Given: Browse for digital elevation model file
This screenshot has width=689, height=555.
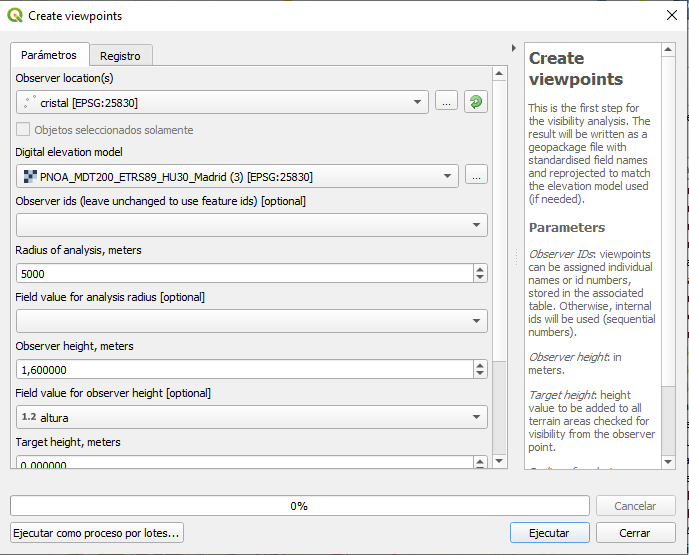Looking at the screenshot, I should [x=476, y=176].
